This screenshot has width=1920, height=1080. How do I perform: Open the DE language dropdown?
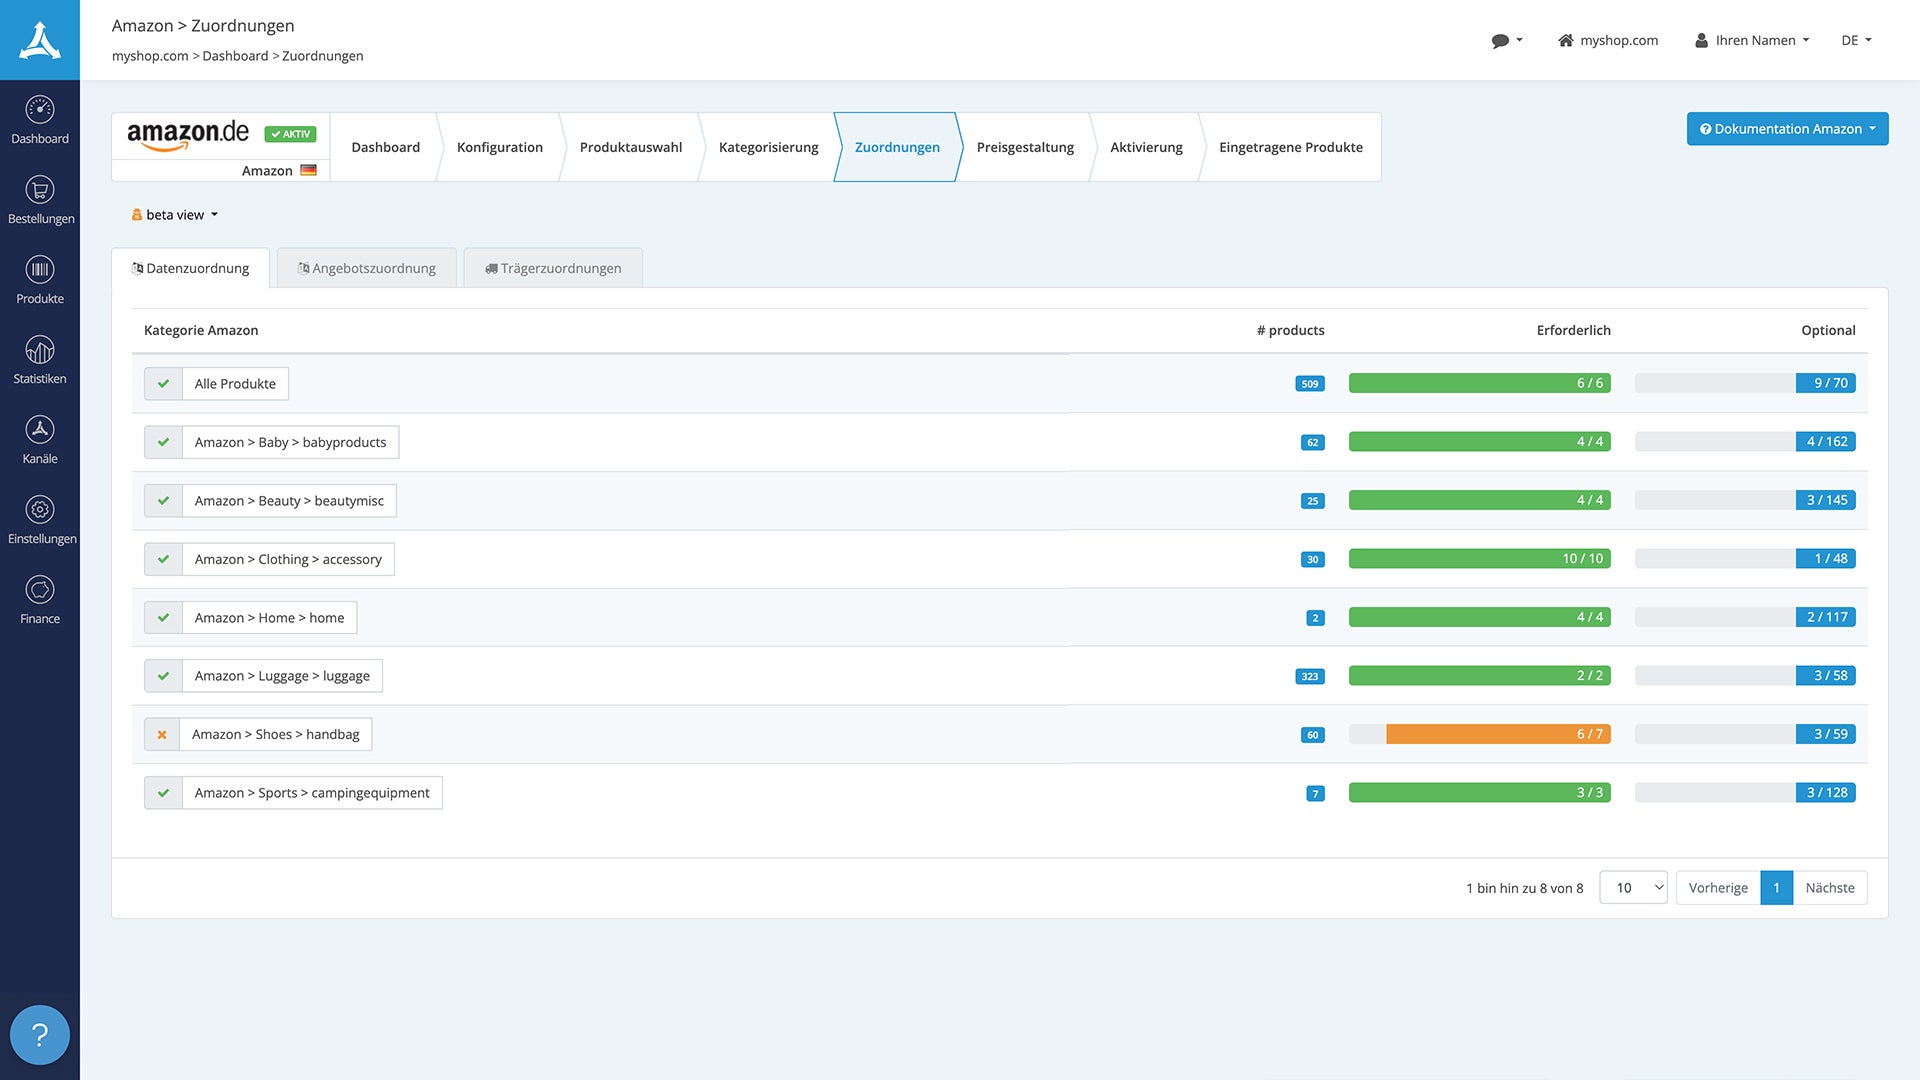pos(1856,41)
